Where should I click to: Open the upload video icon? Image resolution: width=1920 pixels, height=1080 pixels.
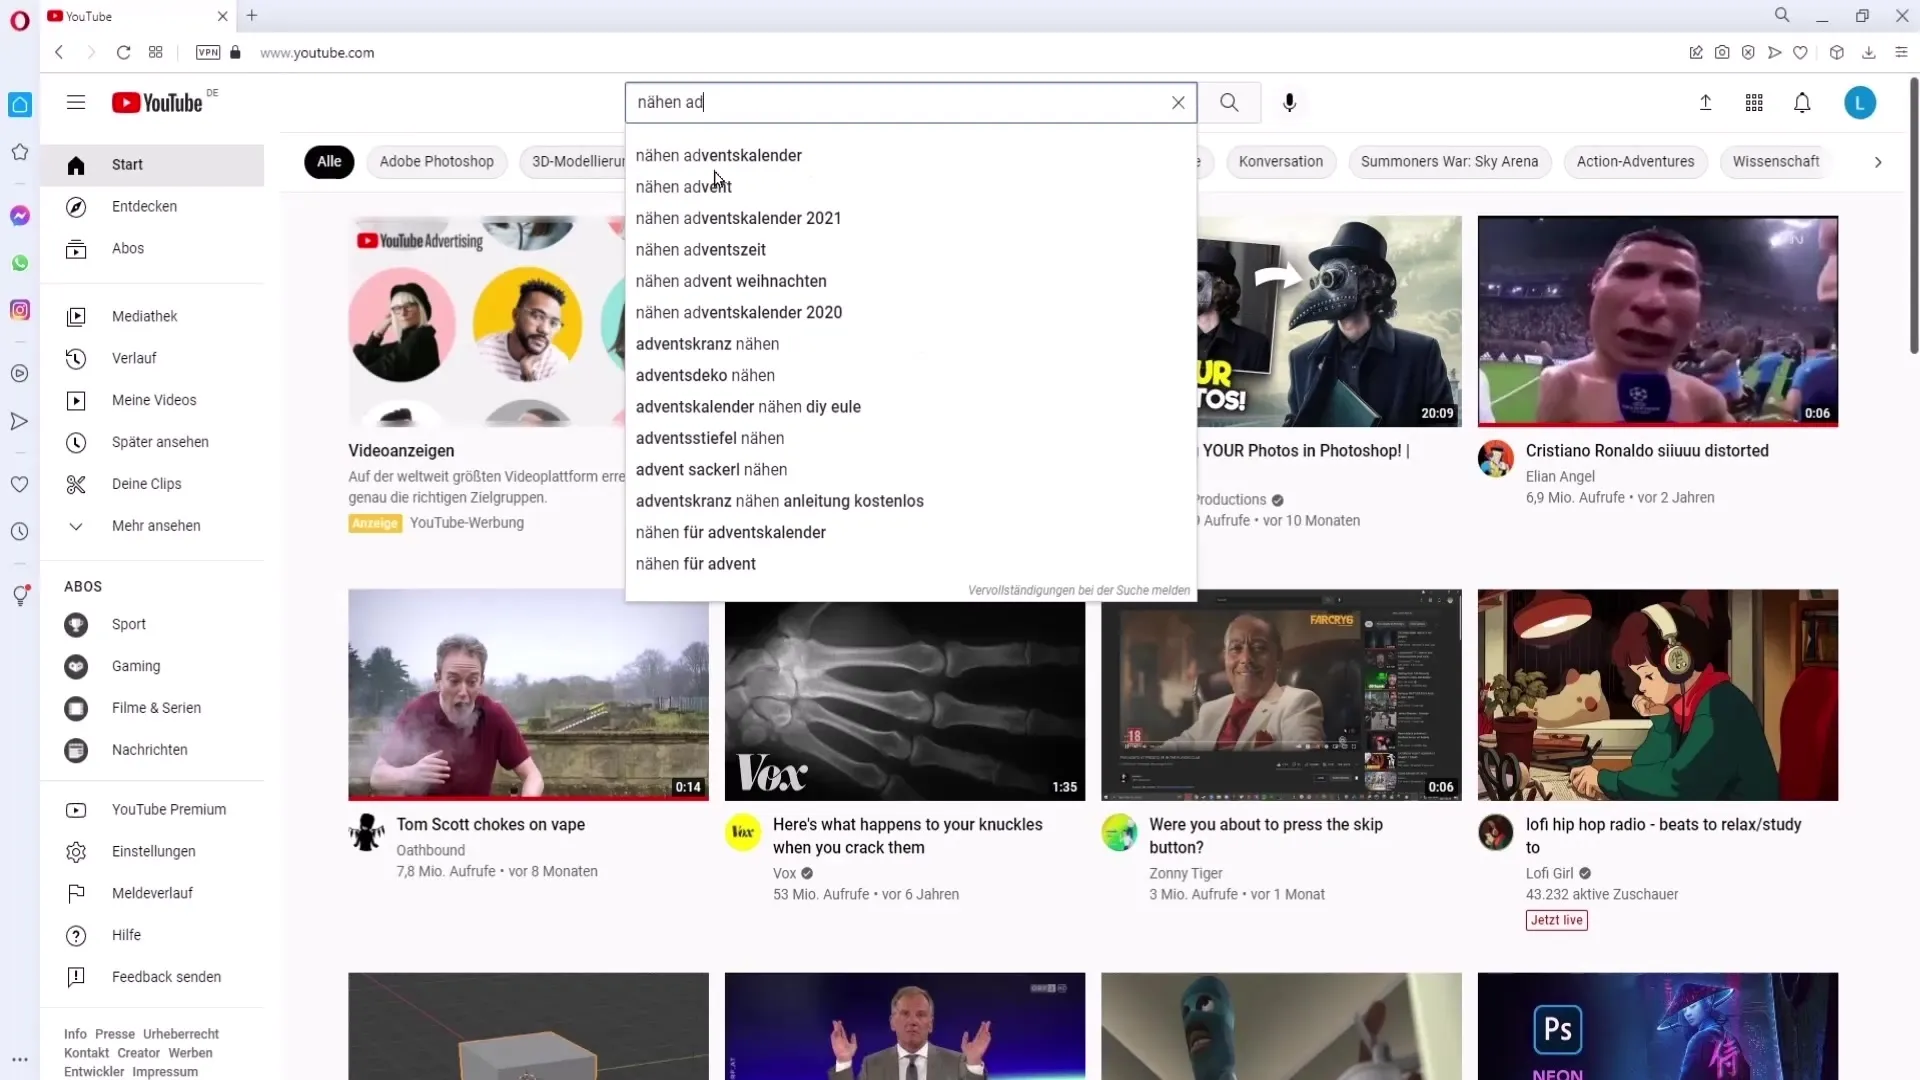[x=1706, y=102]
